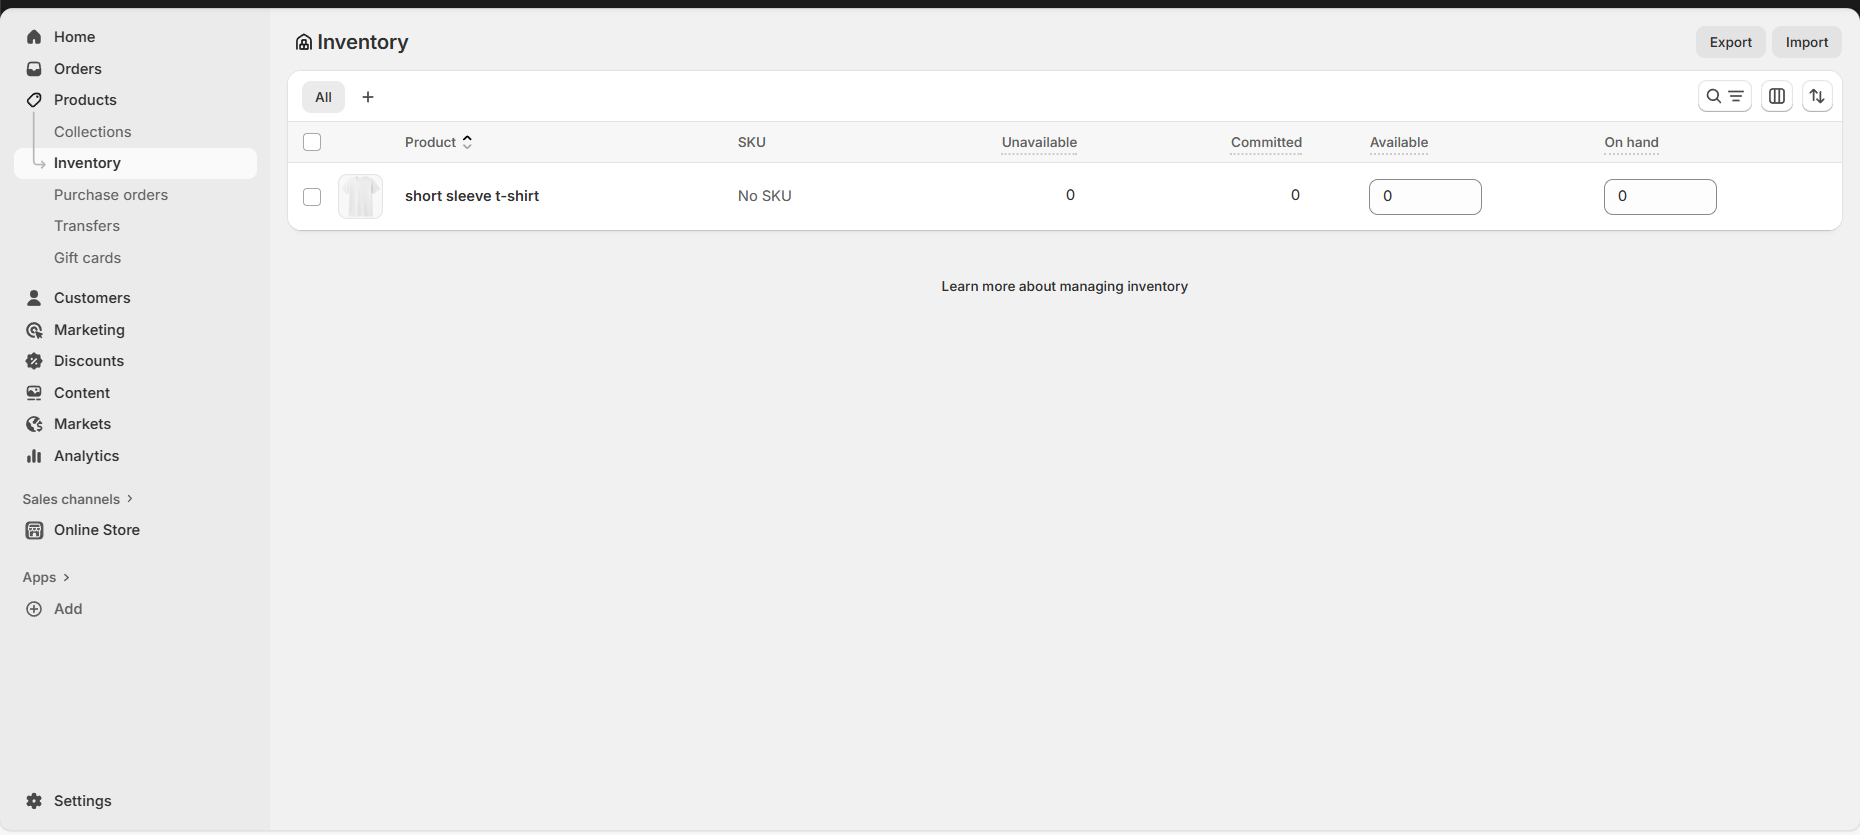Expand the Sales channels section

pyautogui.click(x=77, y=499)
